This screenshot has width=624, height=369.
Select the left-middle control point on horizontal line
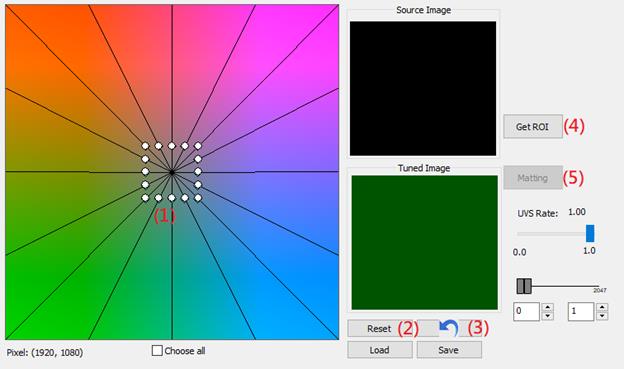point(145,172)
